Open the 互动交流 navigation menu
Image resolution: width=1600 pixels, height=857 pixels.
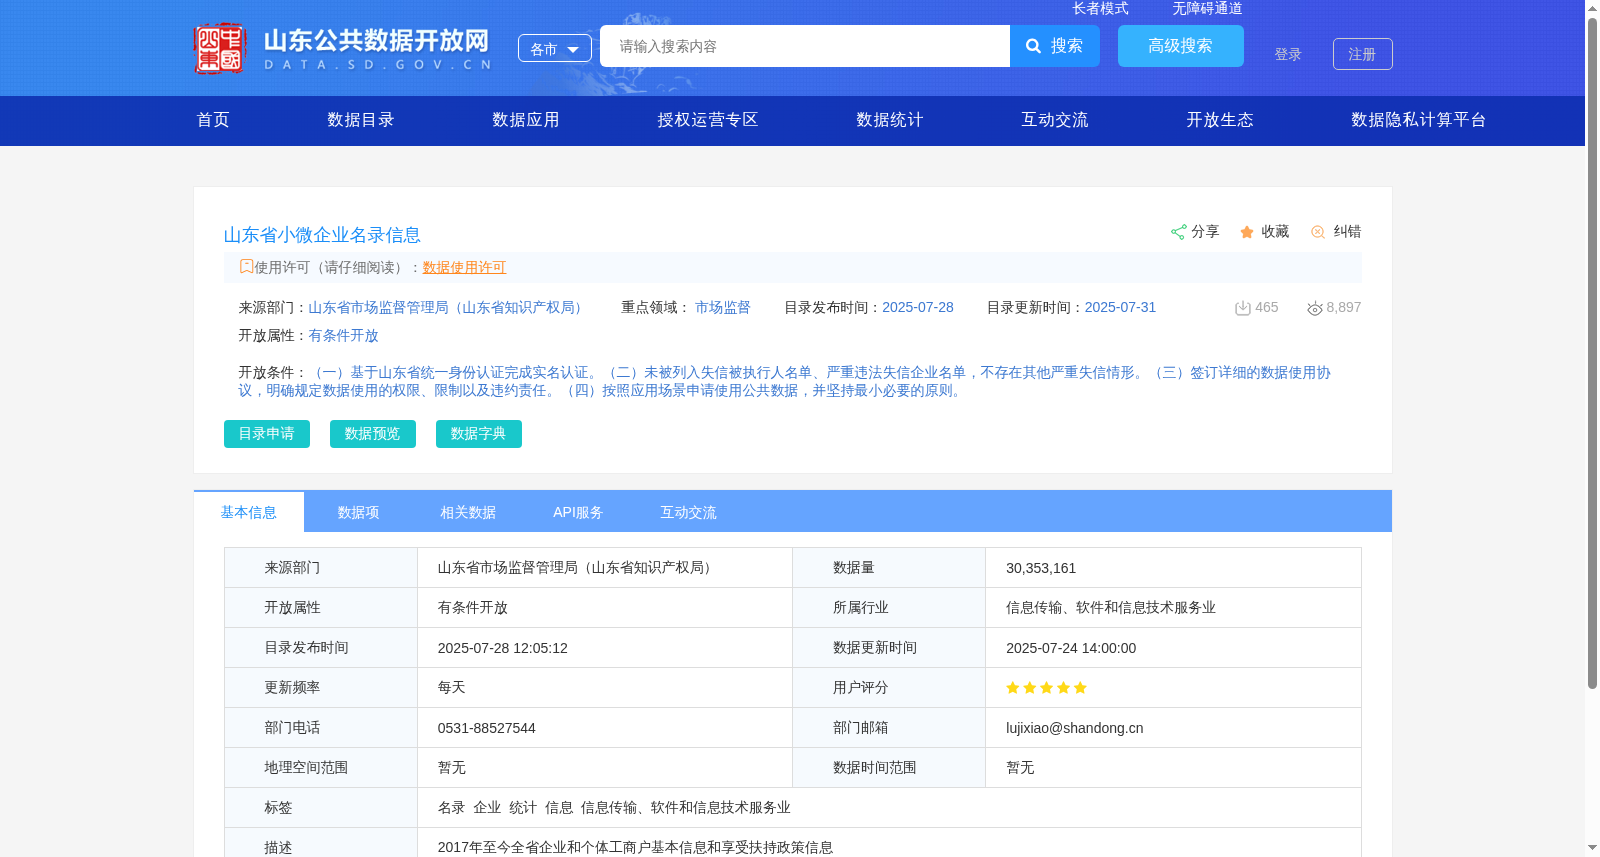(x=1055, y=120)
